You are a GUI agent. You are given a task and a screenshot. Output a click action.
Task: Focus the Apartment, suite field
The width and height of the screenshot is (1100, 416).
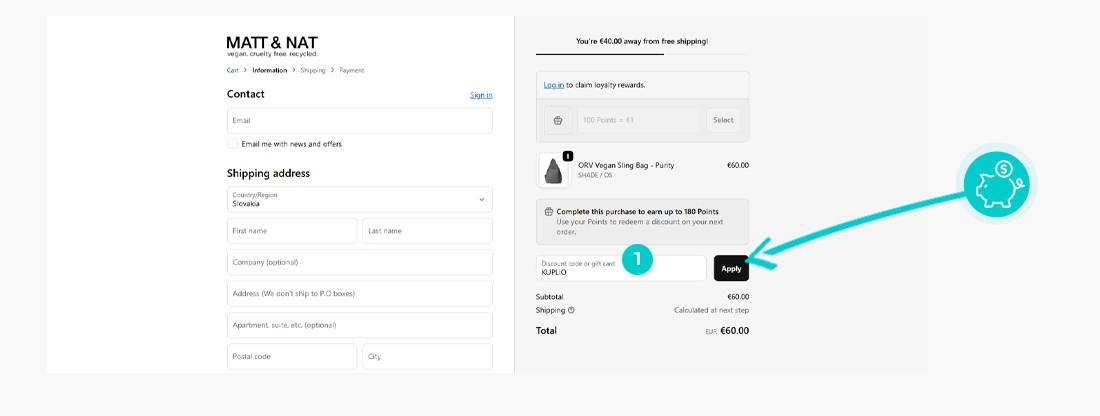(360, 326)
